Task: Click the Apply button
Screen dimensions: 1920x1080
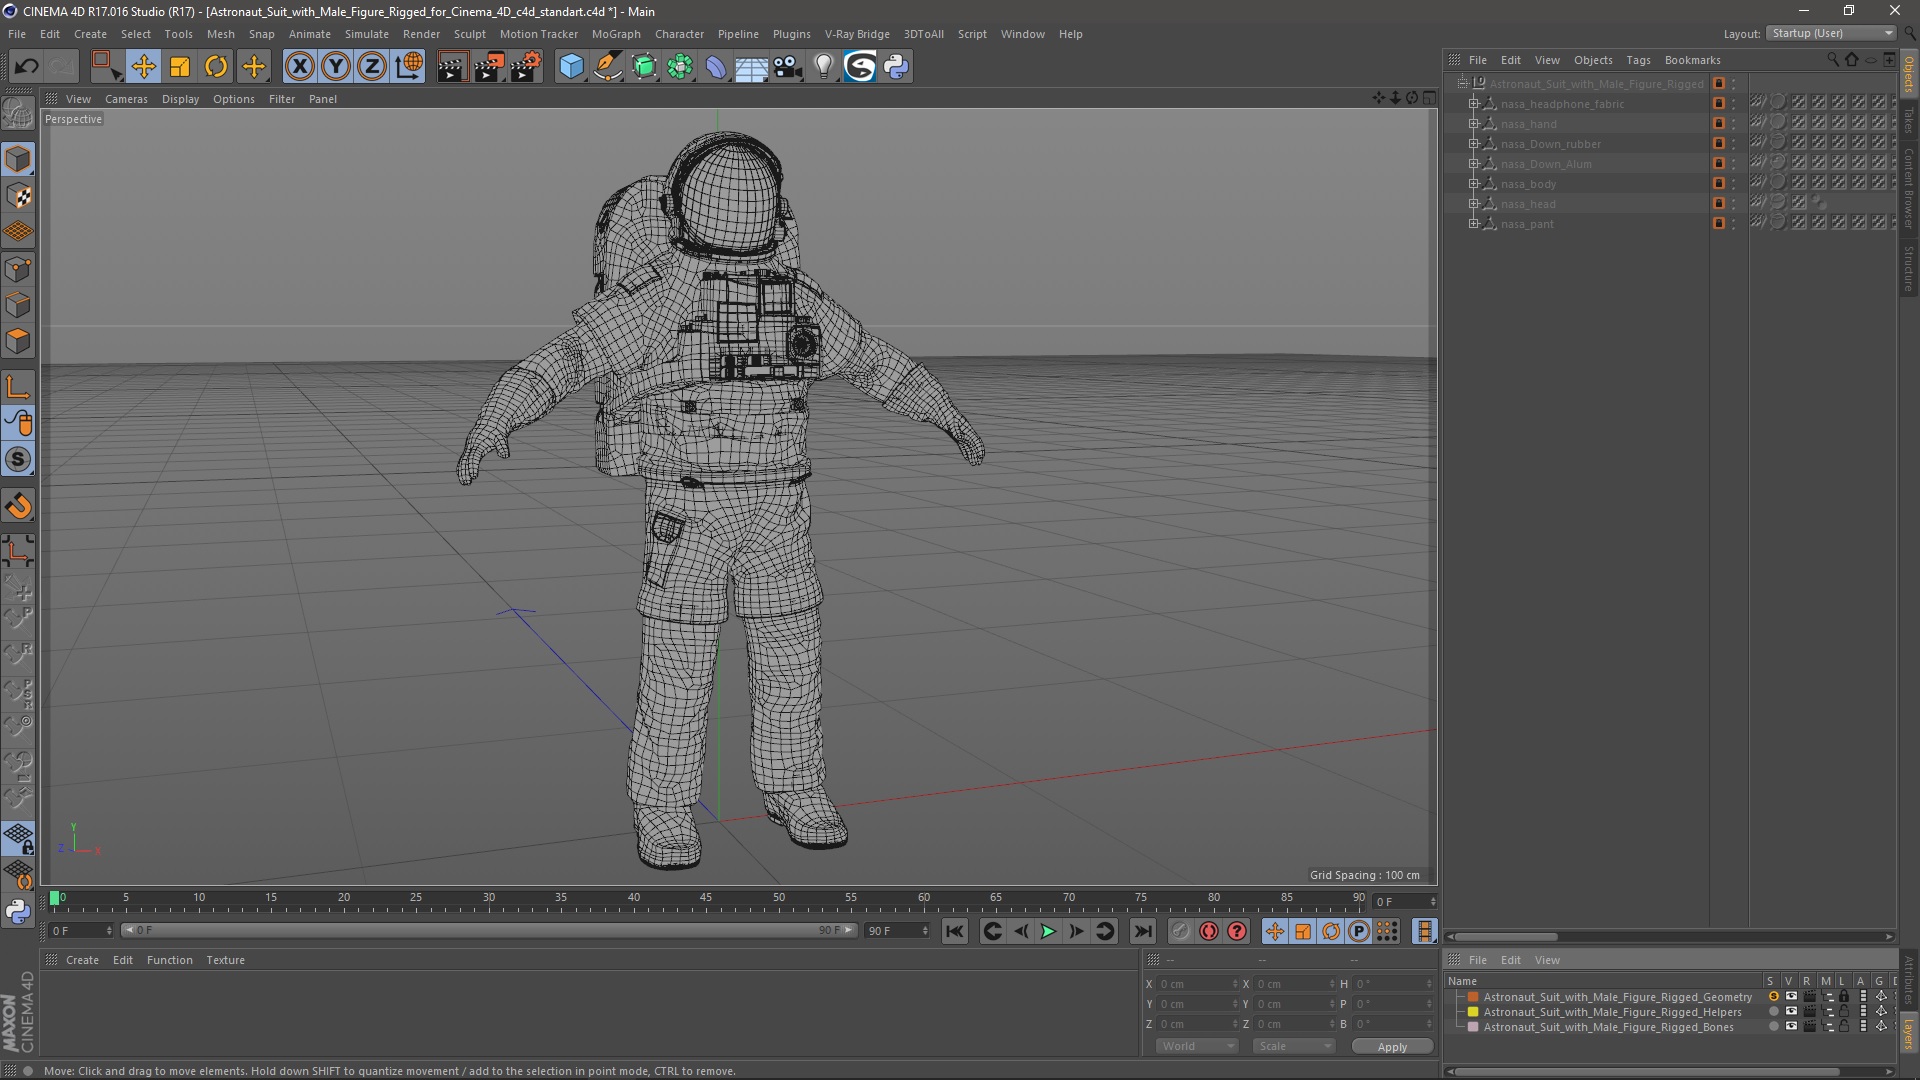Action: click(1391, 1046)
